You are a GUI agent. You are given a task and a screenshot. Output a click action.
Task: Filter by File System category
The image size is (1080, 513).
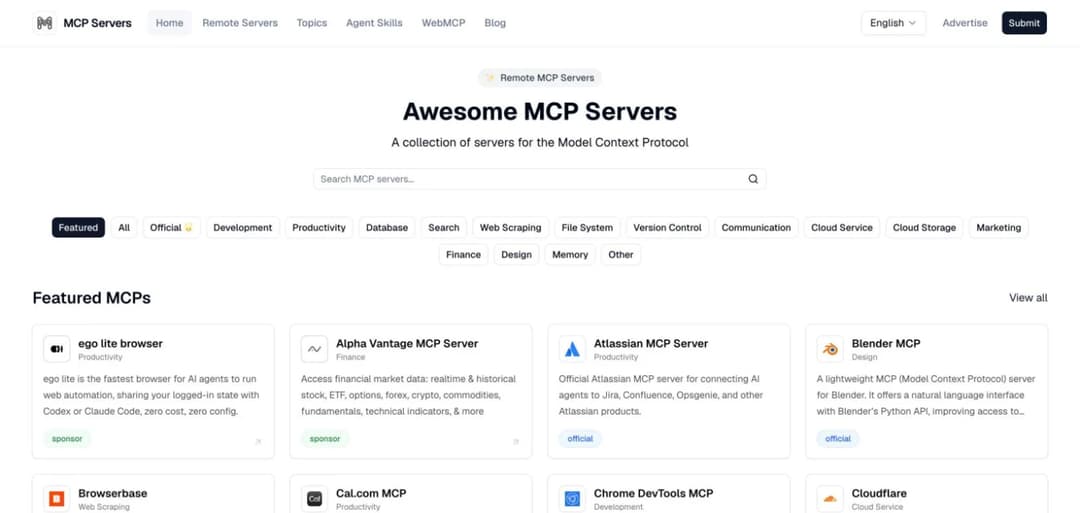(x=588, y=227)
